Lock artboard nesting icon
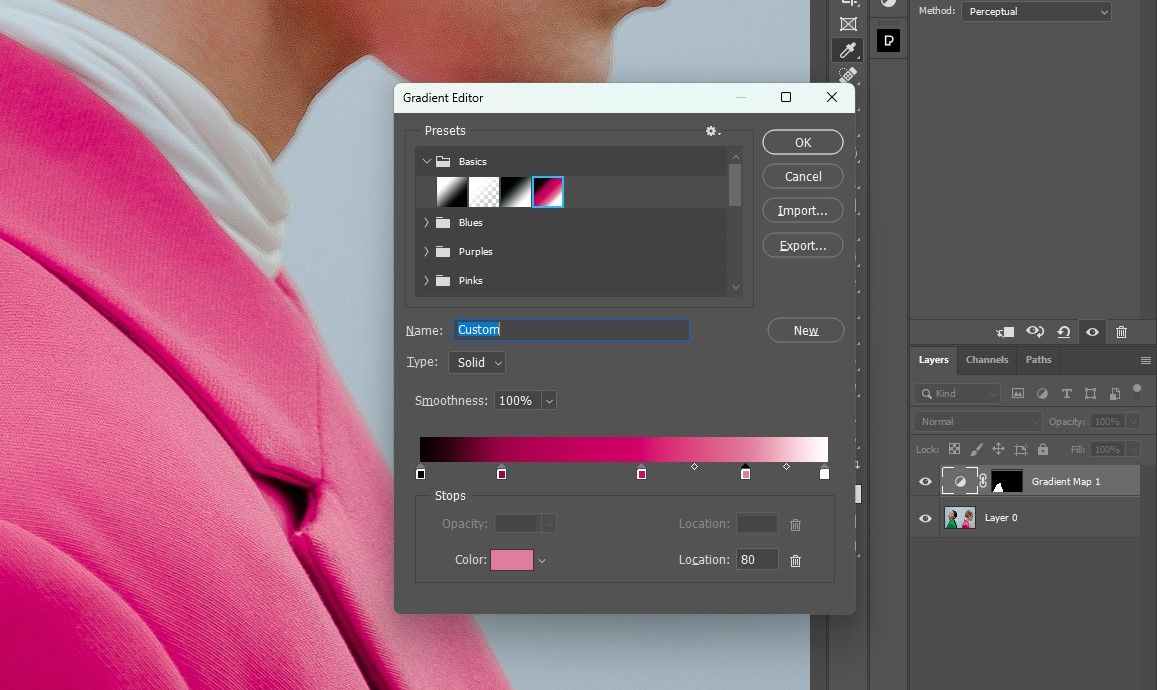Viewport: 1157px width, 690px height. pos(1020,449)
